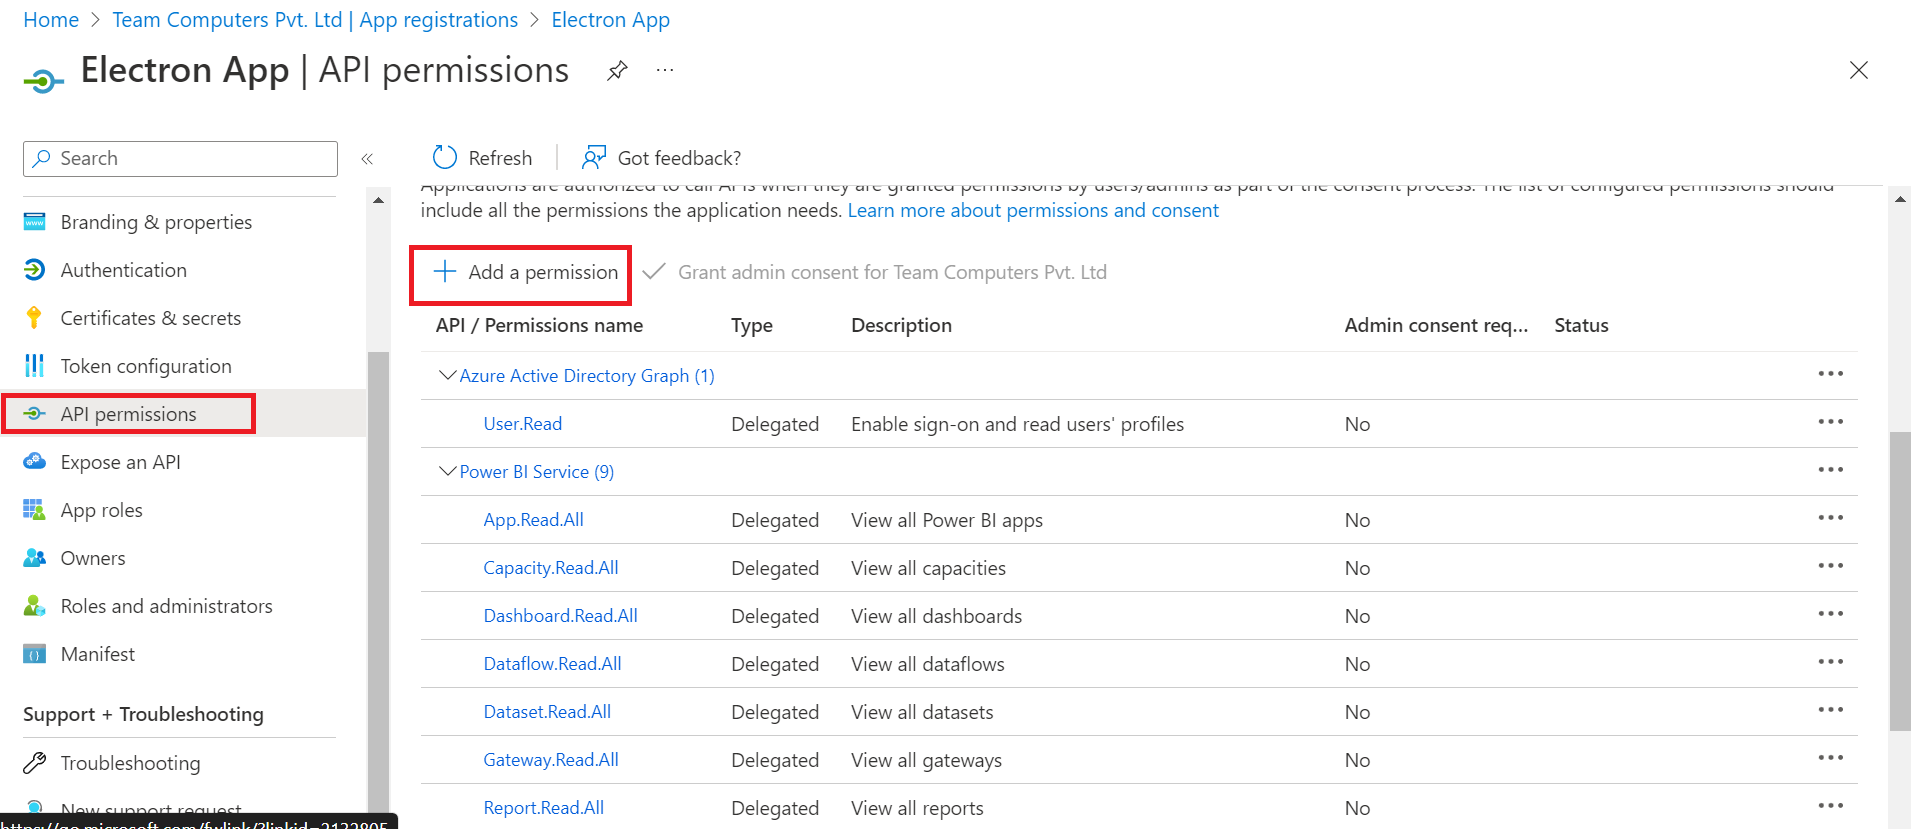This screenshot has height=829, width=1911.
Task: Click the Token configuration bars icon
Action: 34,366
